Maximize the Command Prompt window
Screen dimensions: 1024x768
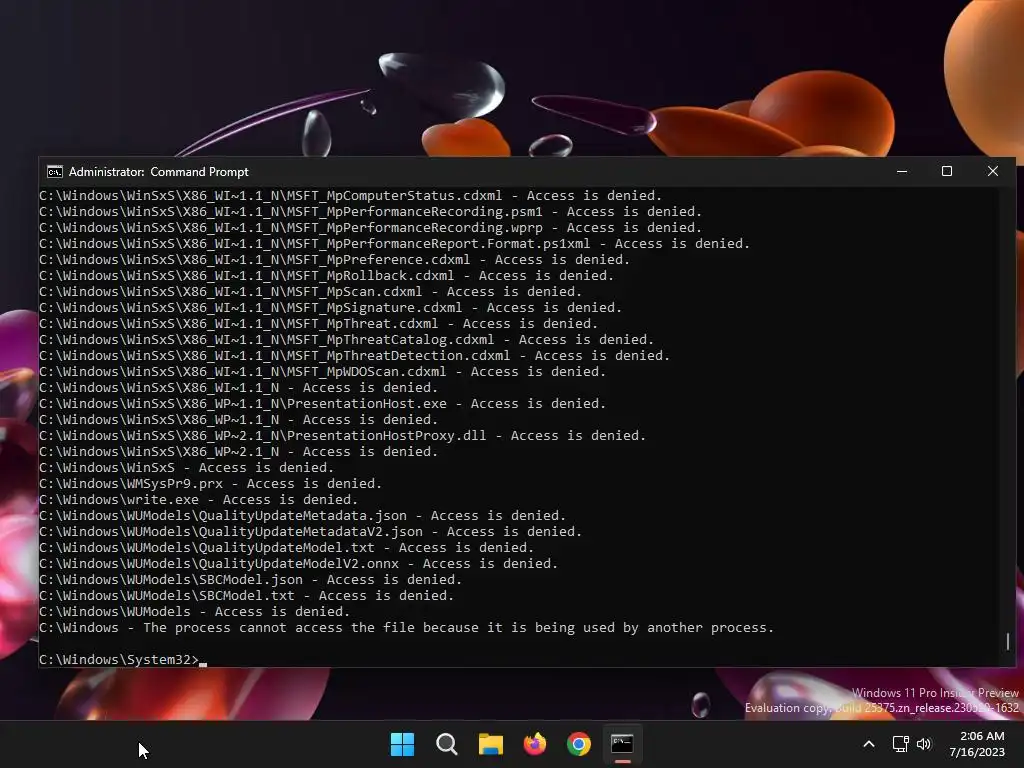coord(947,172)
